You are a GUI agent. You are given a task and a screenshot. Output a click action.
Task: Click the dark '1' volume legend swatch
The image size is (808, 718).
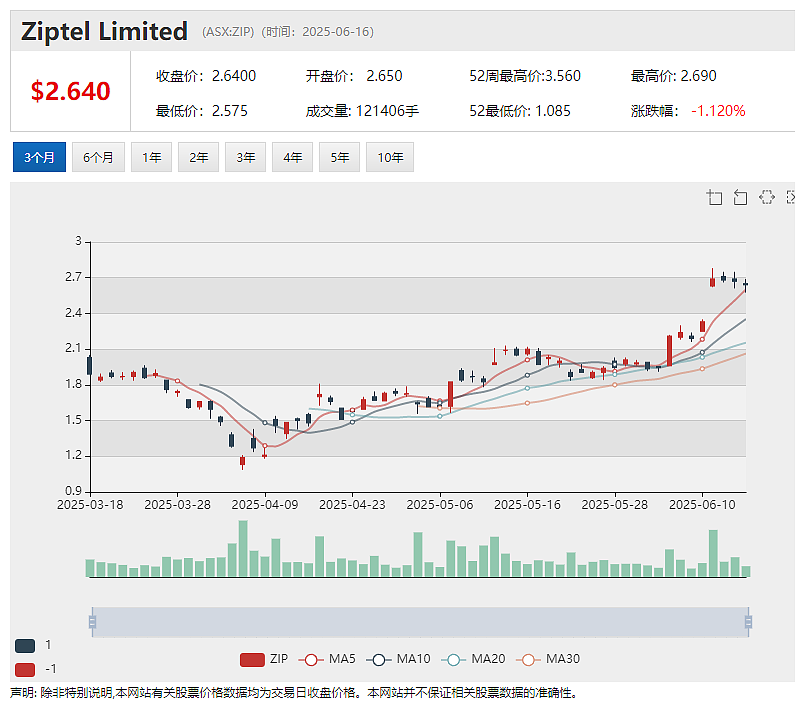tap(25, 646)
